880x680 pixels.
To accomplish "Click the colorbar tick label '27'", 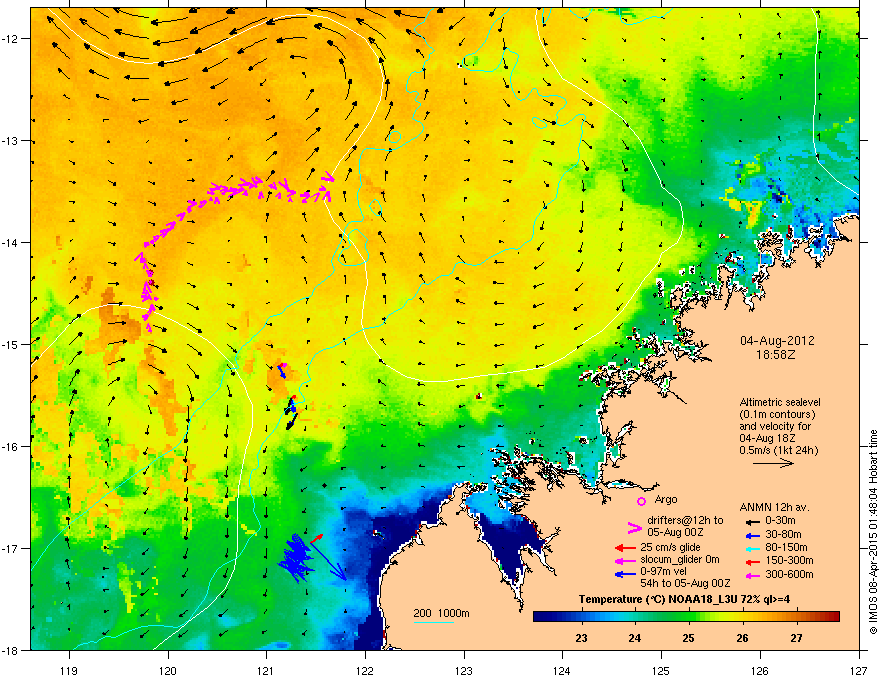I will point(796,638).
